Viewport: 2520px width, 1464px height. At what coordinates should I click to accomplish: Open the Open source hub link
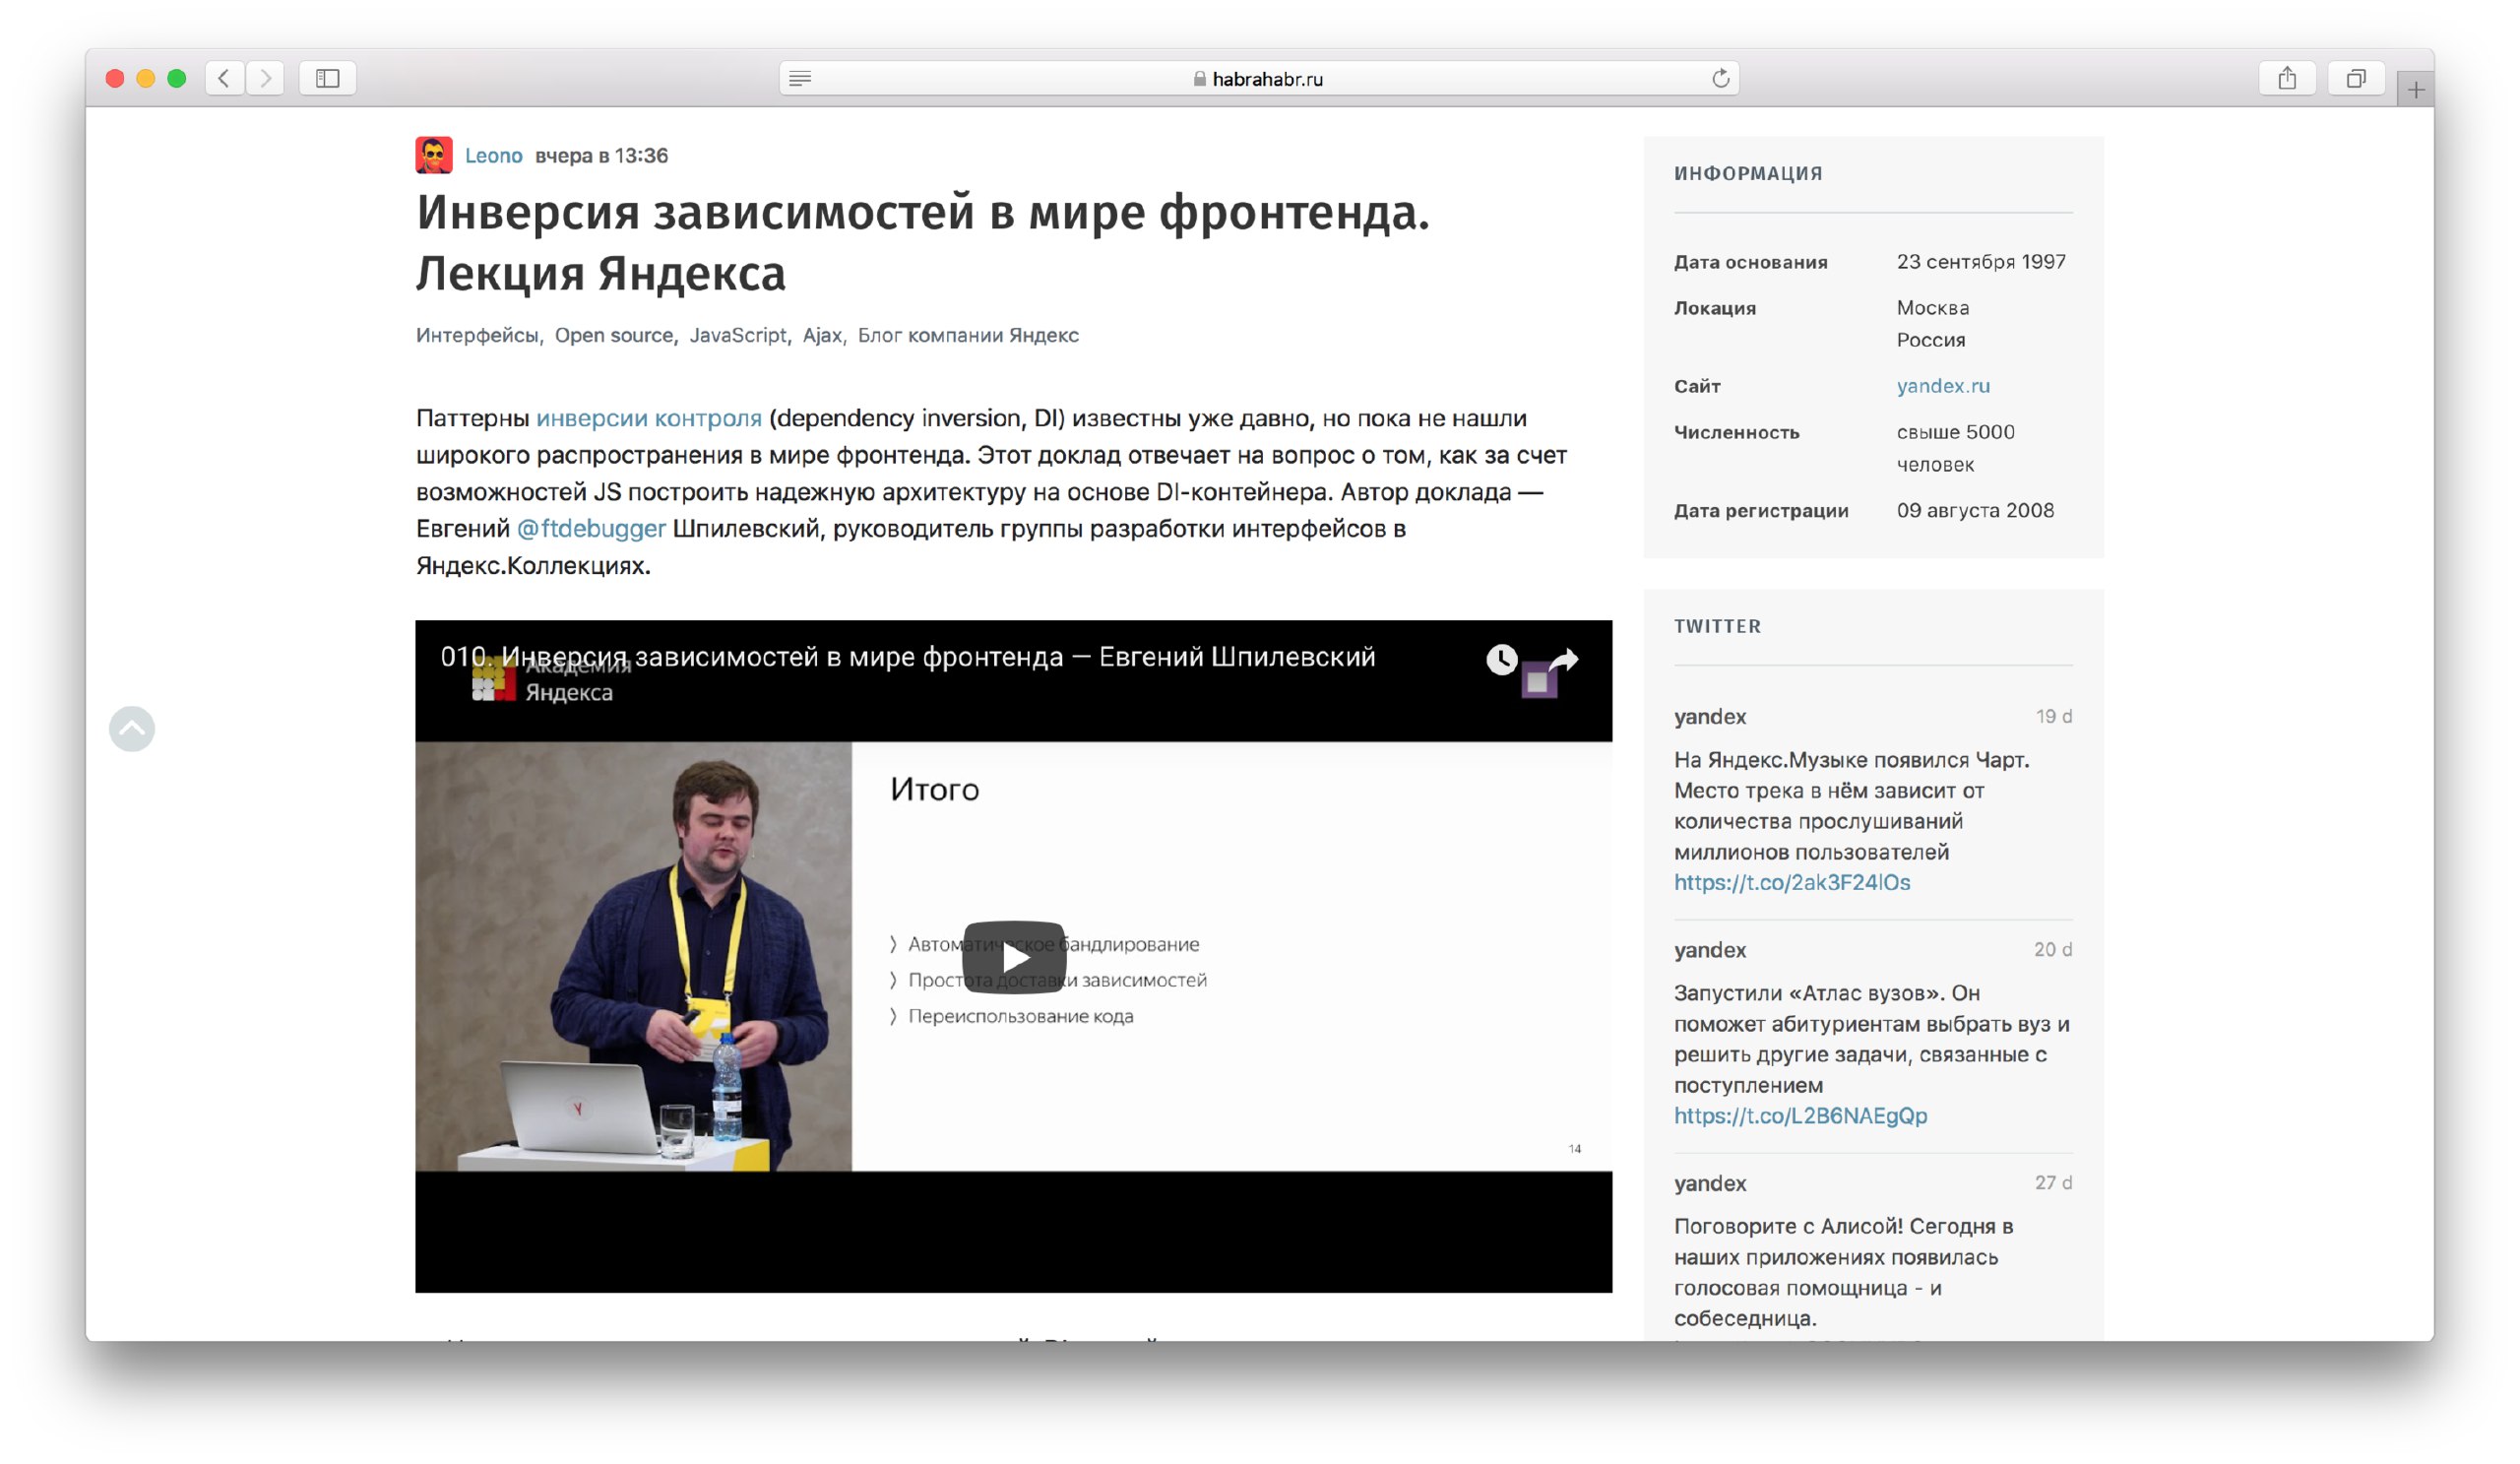click(x=614, y=335)
